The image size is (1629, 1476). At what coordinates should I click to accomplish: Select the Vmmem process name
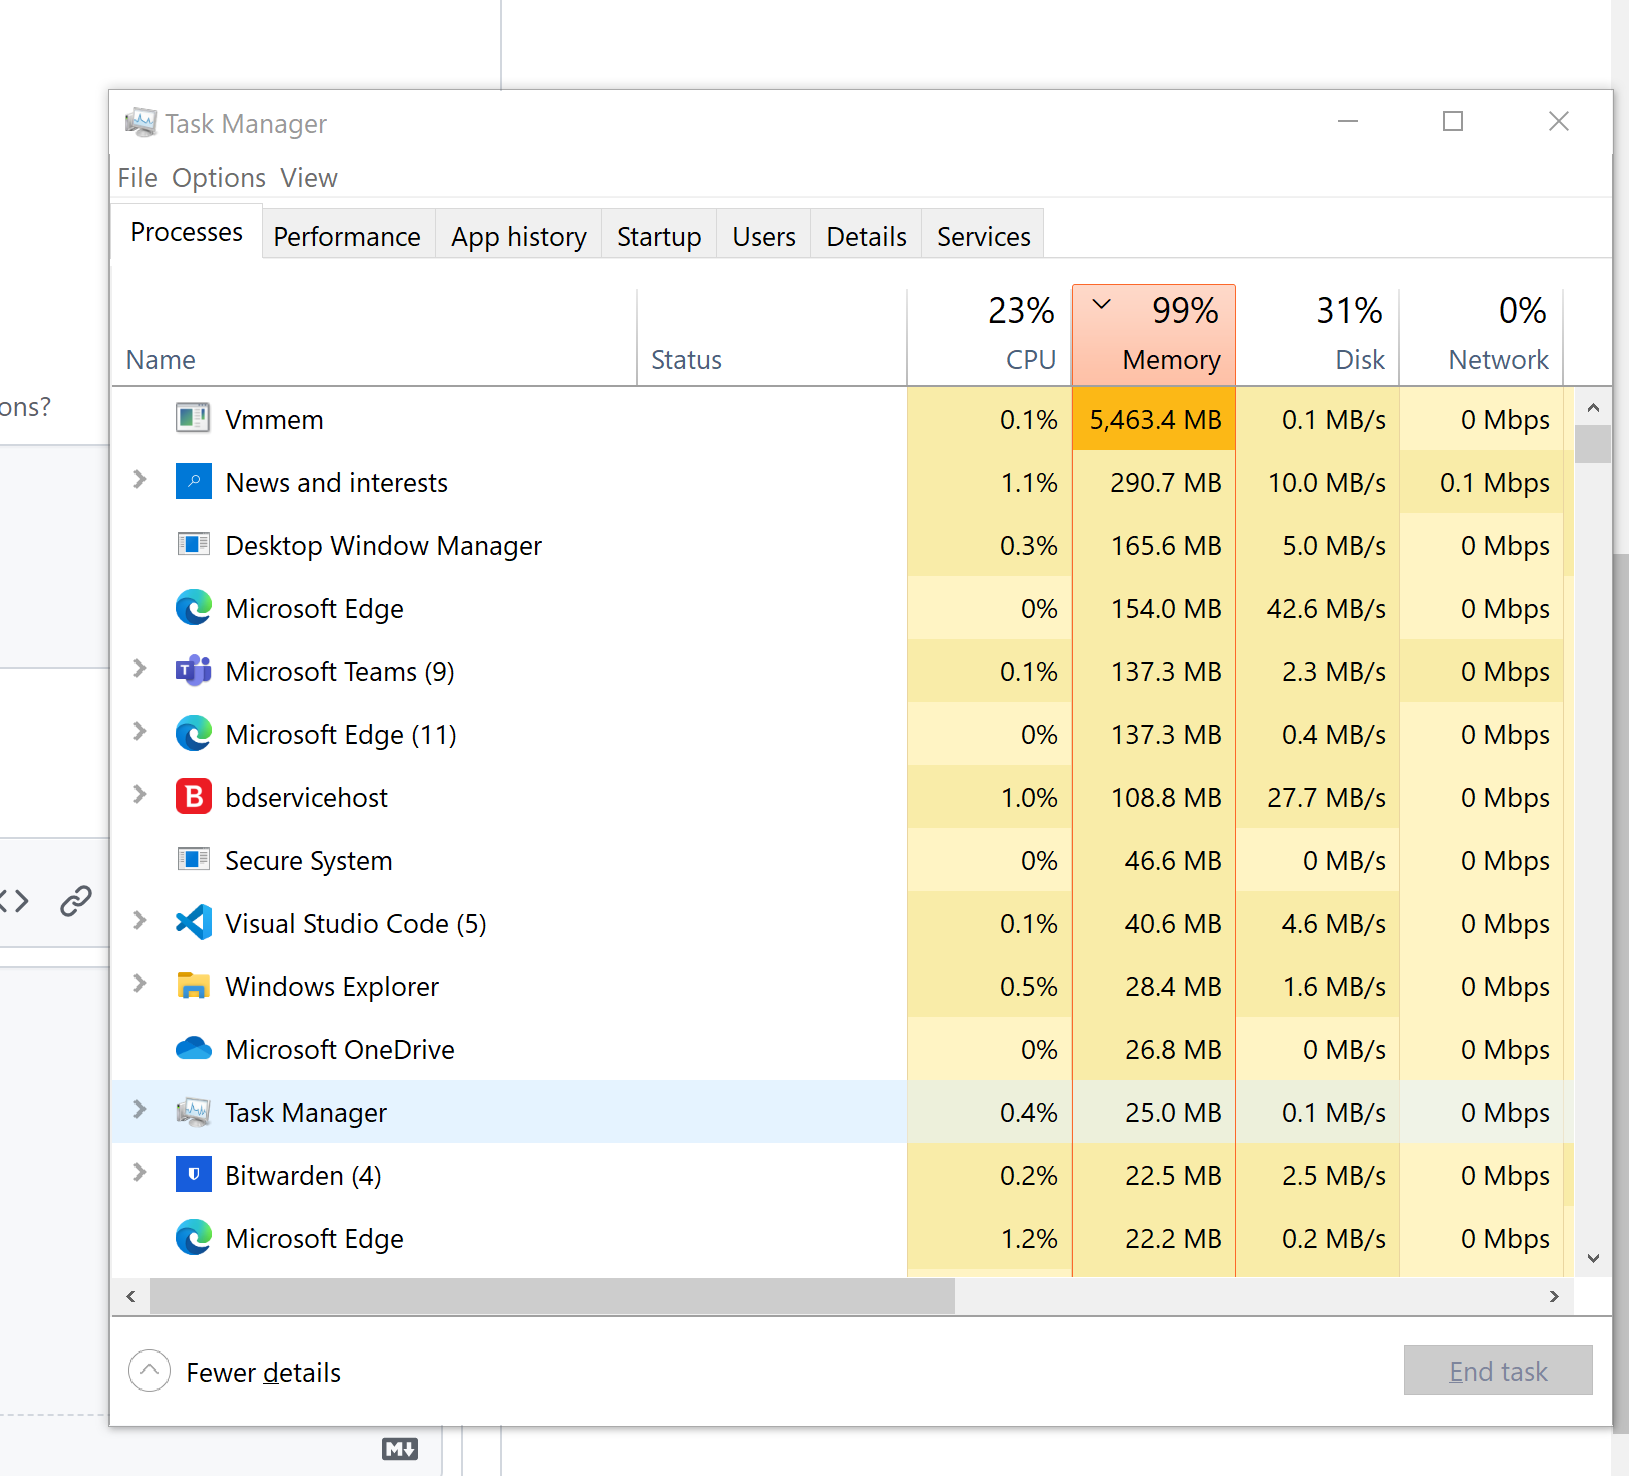[274, 420]
